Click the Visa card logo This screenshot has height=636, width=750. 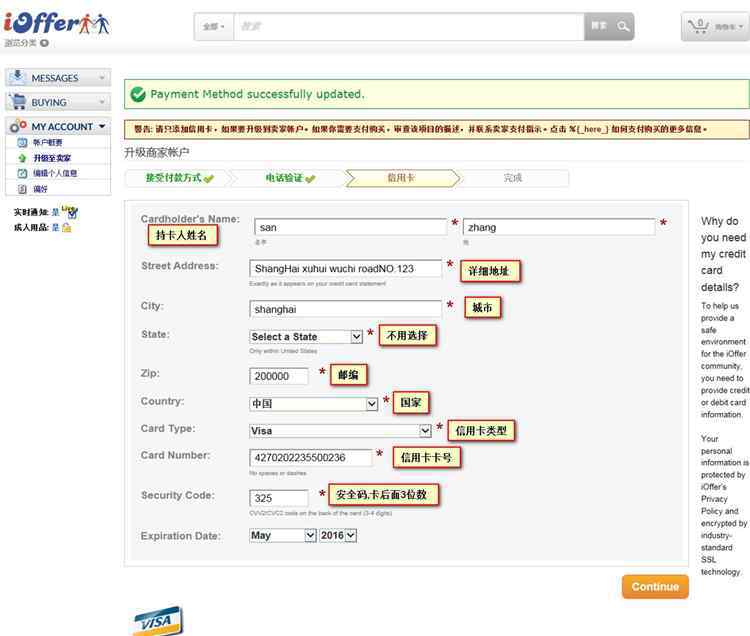[x=158, y=620]
